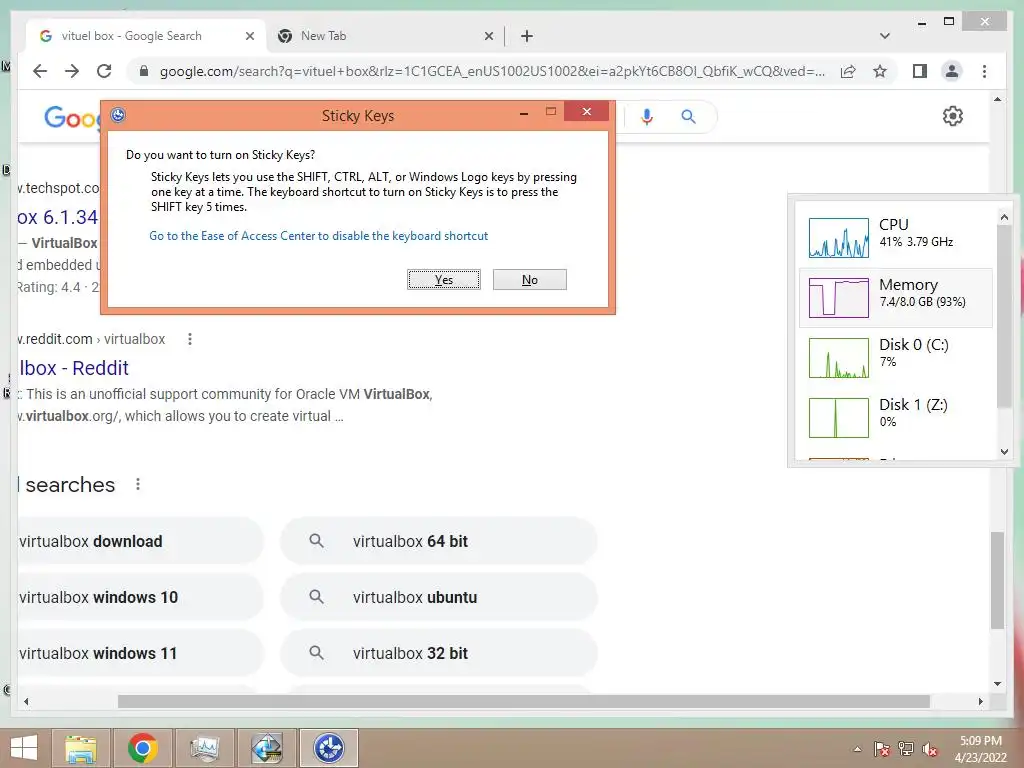This screenshot has width=1024, height=768.
Task: Search by voice microphone icon
Action: 647,116
